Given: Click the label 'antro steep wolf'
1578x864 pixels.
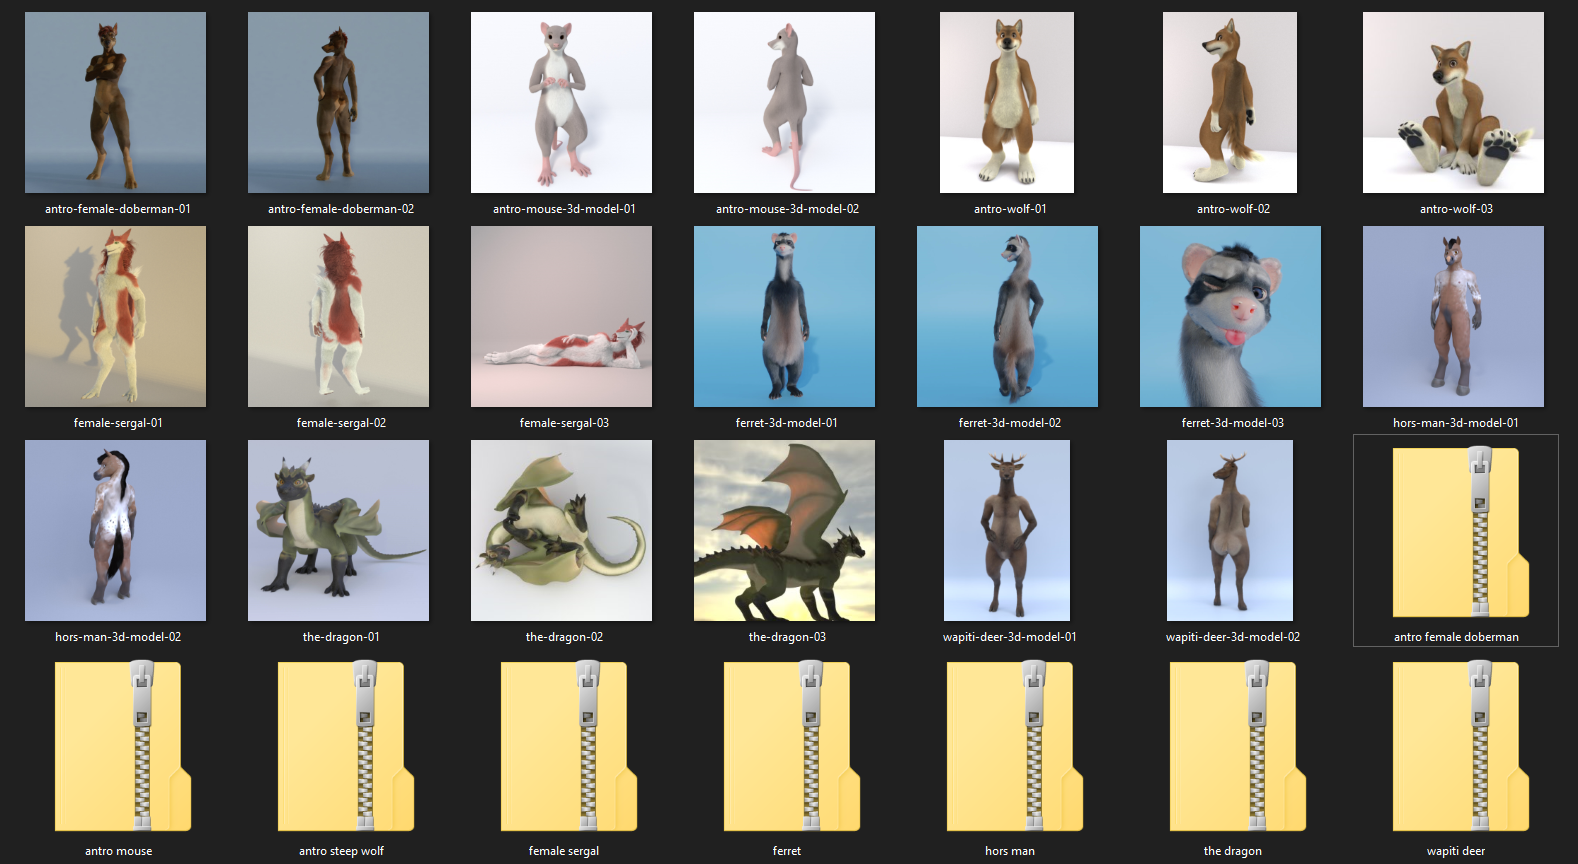Looking at the screenshot, I should 341,851.
